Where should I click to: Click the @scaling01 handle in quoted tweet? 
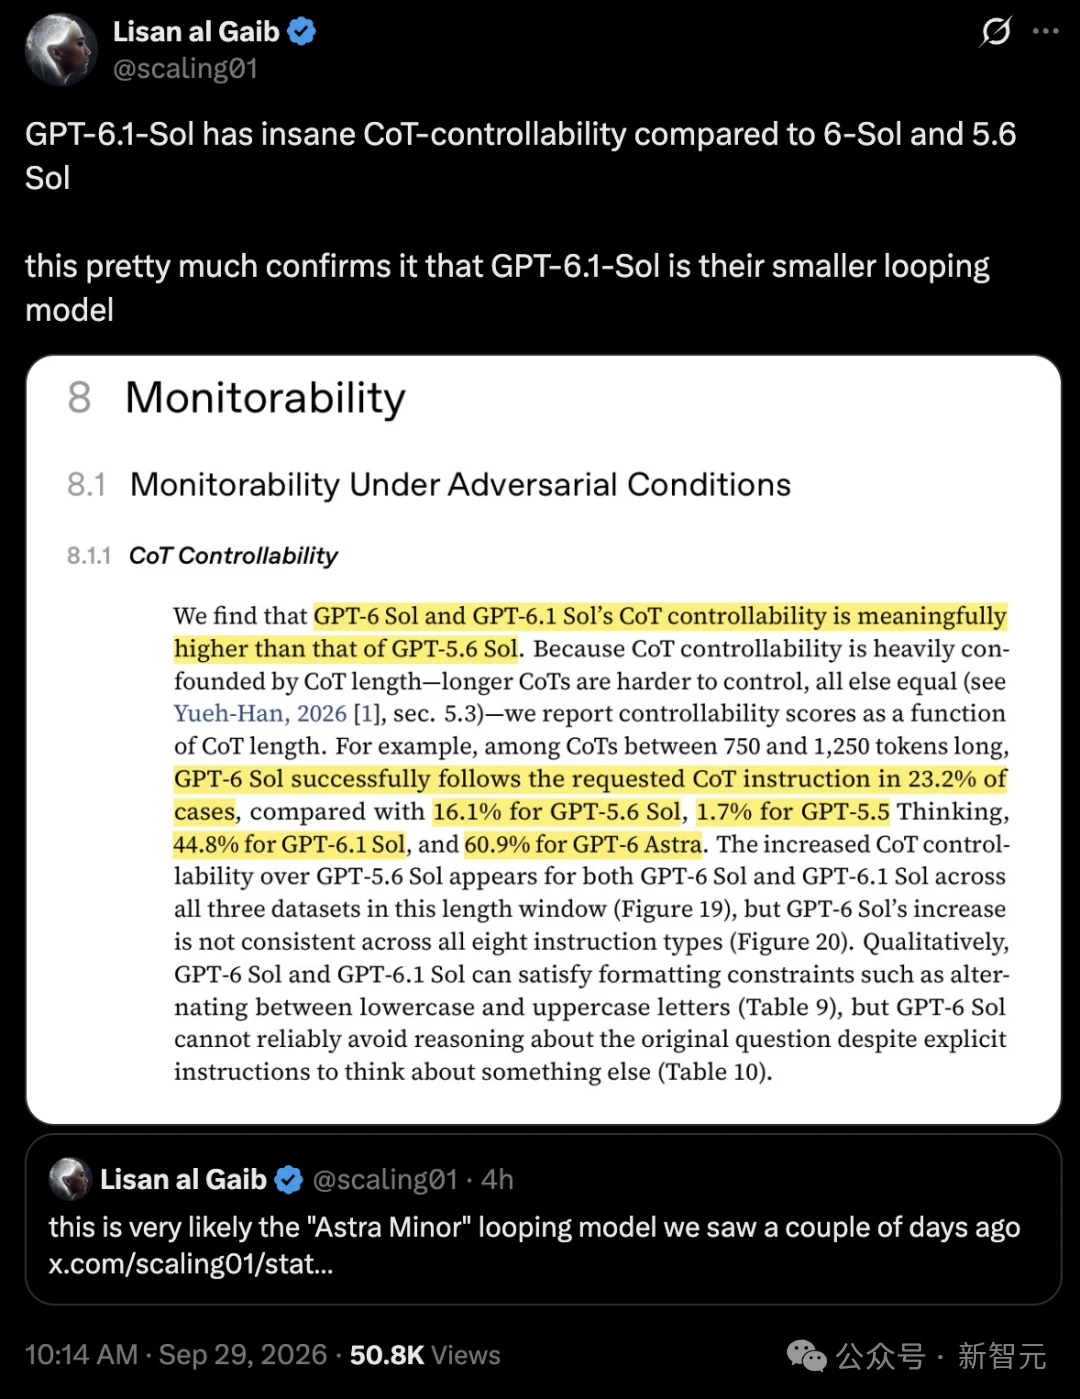[385, 1180]
